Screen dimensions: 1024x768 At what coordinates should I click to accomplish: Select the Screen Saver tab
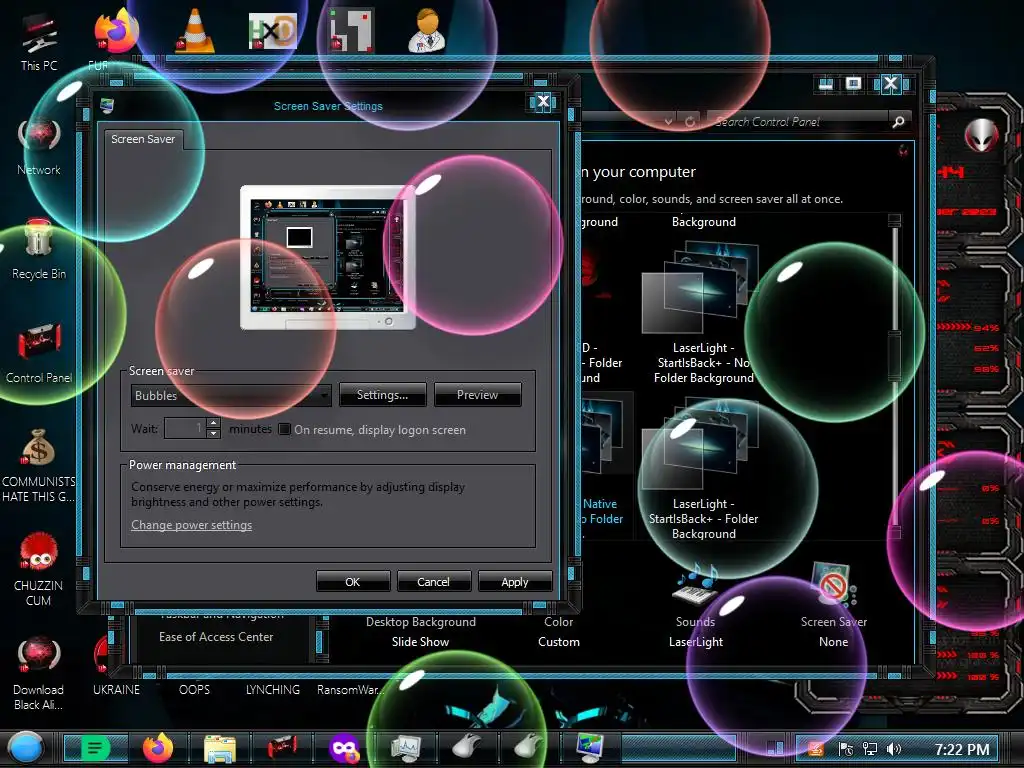coord(143,139)
